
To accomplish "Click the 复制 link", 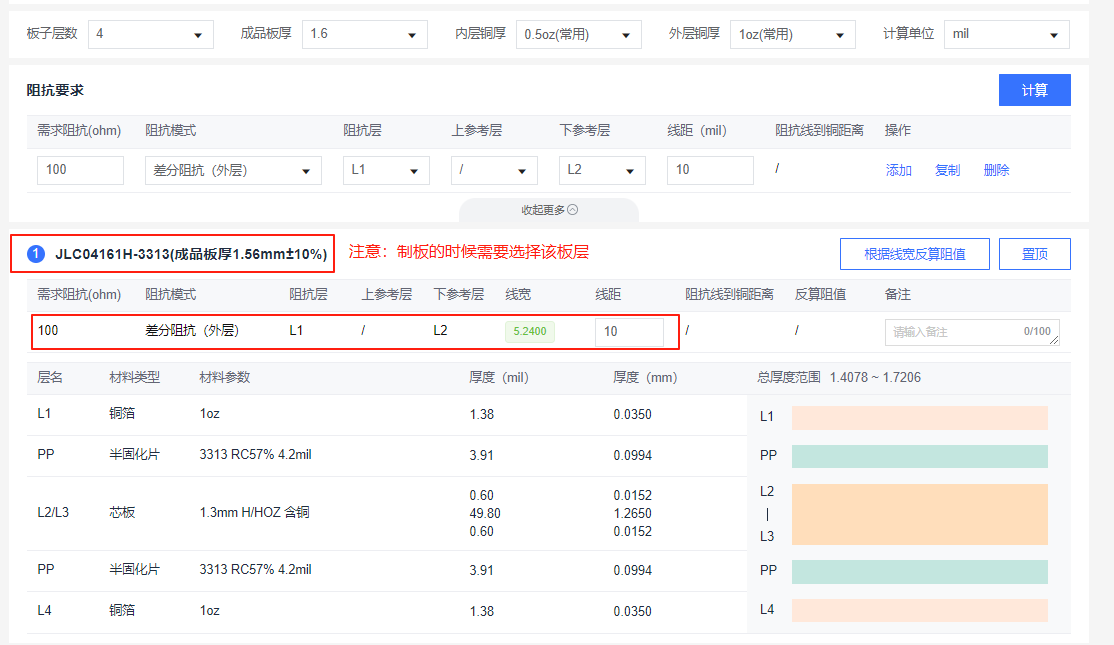I will coord(947,170).
